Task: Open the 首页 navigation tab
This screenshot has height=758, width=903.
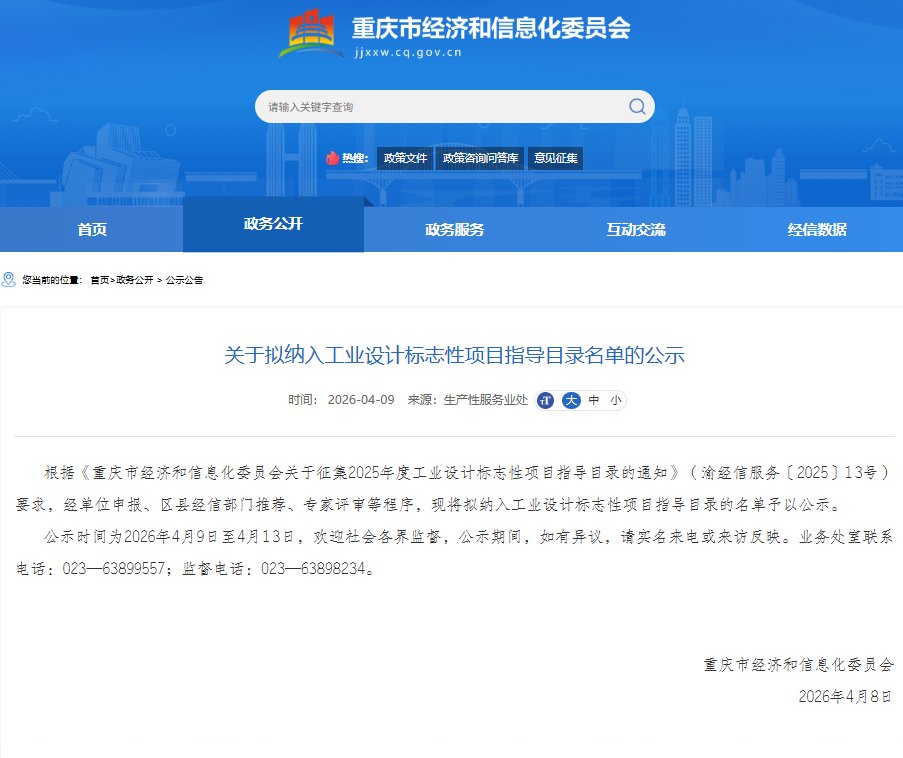Action: tap(92, 229)
